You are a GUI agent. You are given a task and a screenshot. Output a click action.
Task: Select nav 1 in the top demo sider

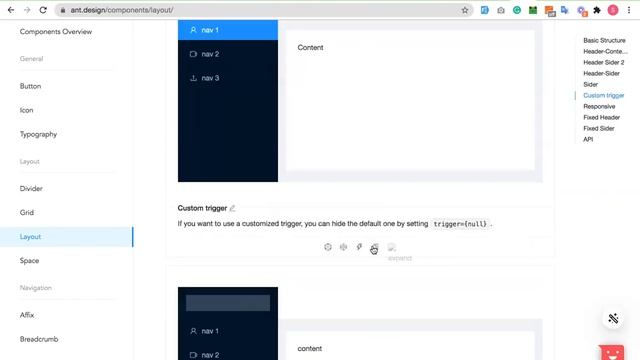(228, 30)
